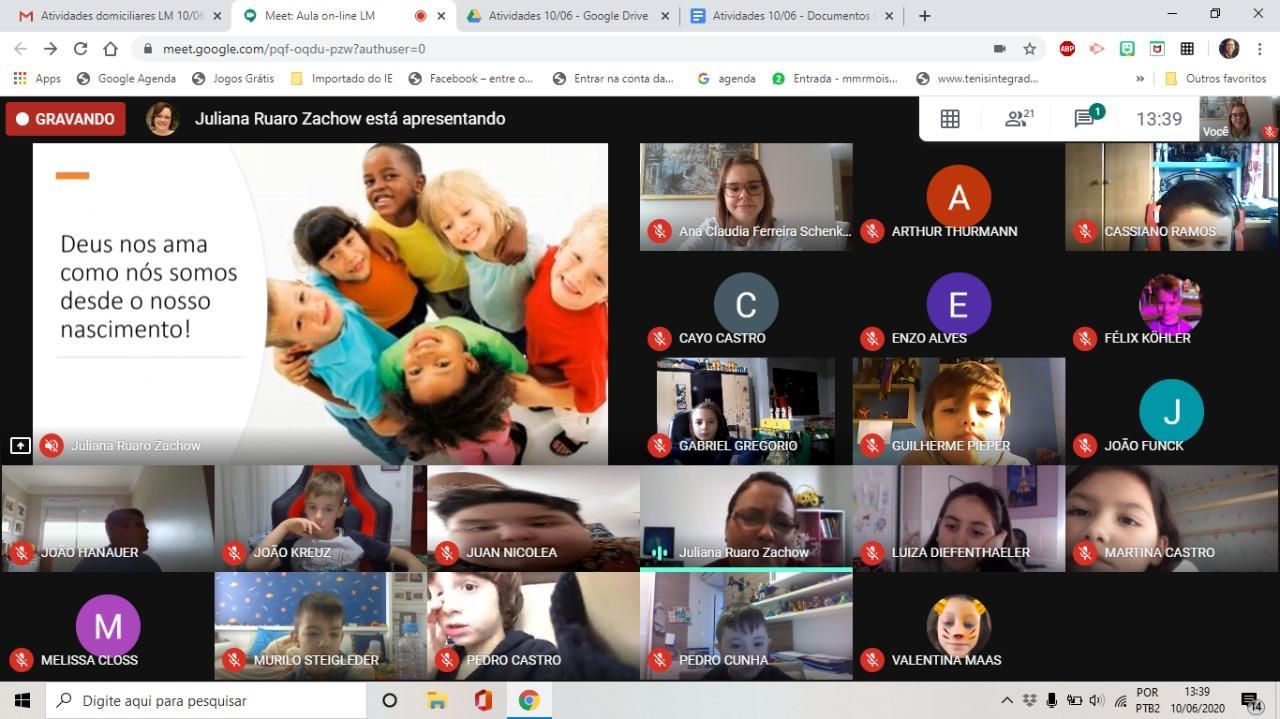Screen dimensions: 1280x719
Task: Reload the Meet page
Action: pyautogui.click(x=81, y=49)
